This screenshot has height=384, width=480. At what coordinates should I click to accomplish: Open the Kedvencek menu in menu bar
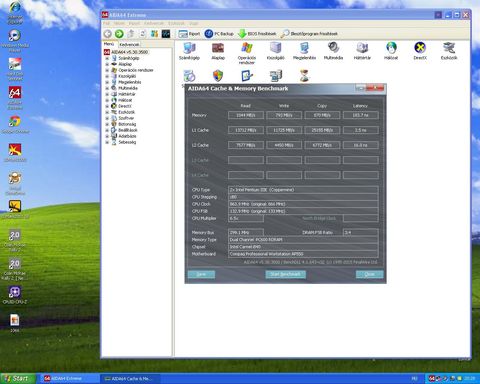(x=154, y=23)
